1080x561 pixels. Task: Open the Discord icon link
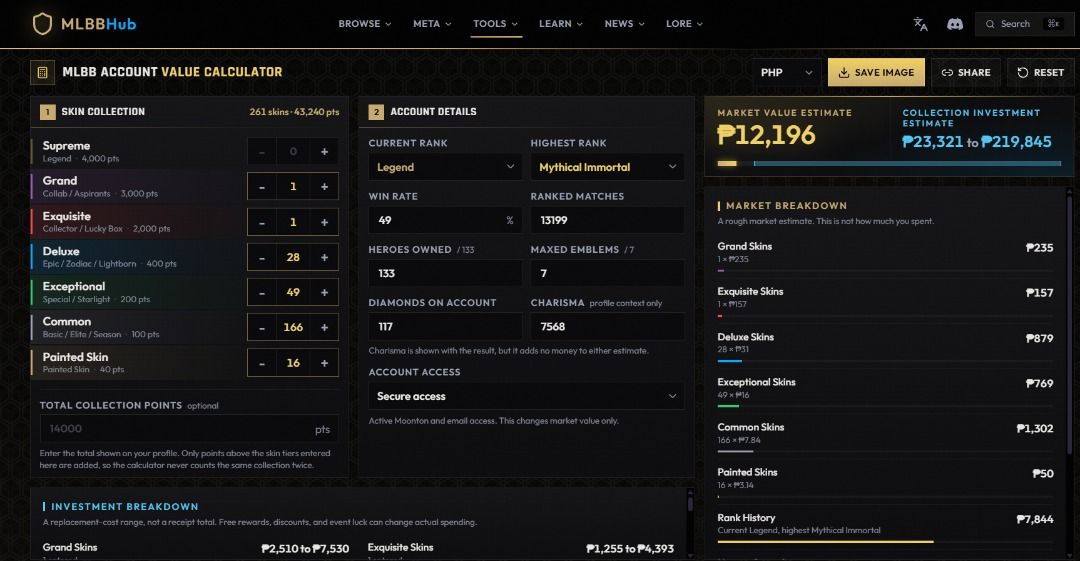tap(955, 24)
